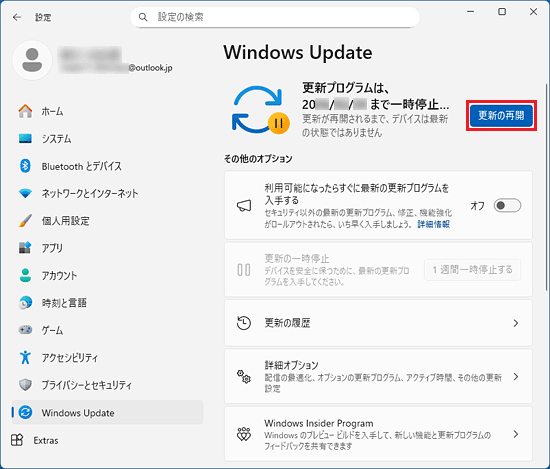
Task: Open the 詳細情報 link
Action: pyautogui.click(x=434, y=224)
